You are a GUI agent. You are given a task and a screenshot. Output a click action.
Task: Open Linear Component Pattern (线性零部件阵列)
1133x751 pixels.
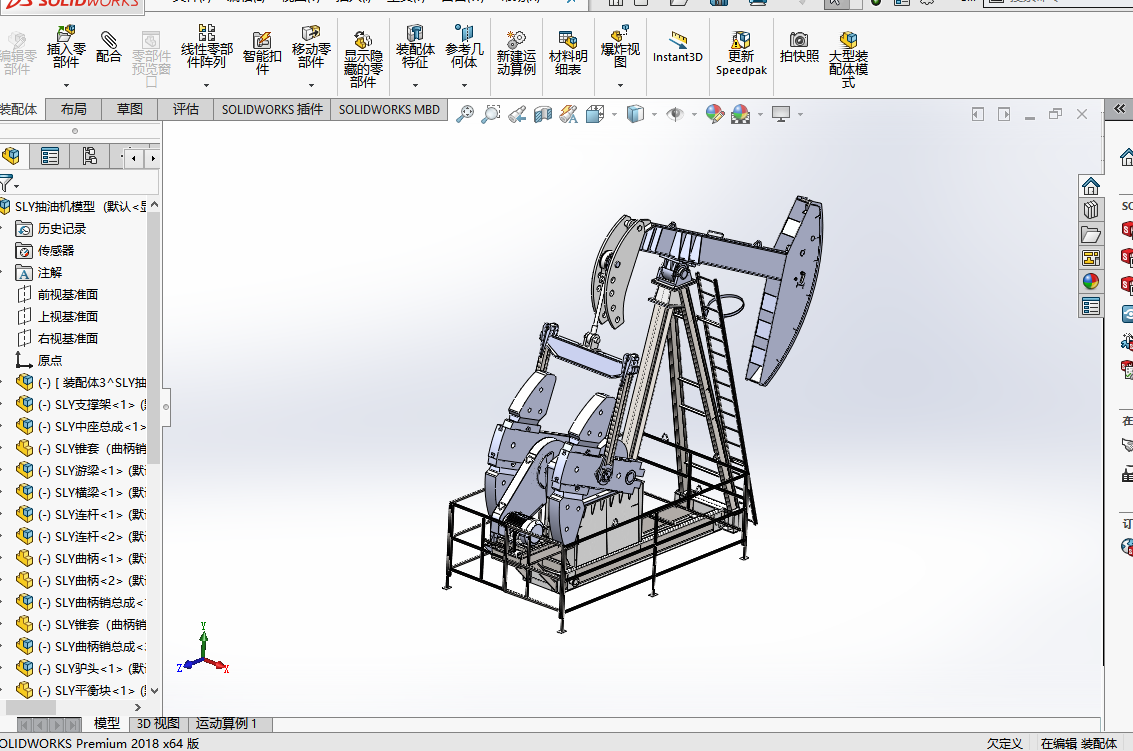point(207,46)
